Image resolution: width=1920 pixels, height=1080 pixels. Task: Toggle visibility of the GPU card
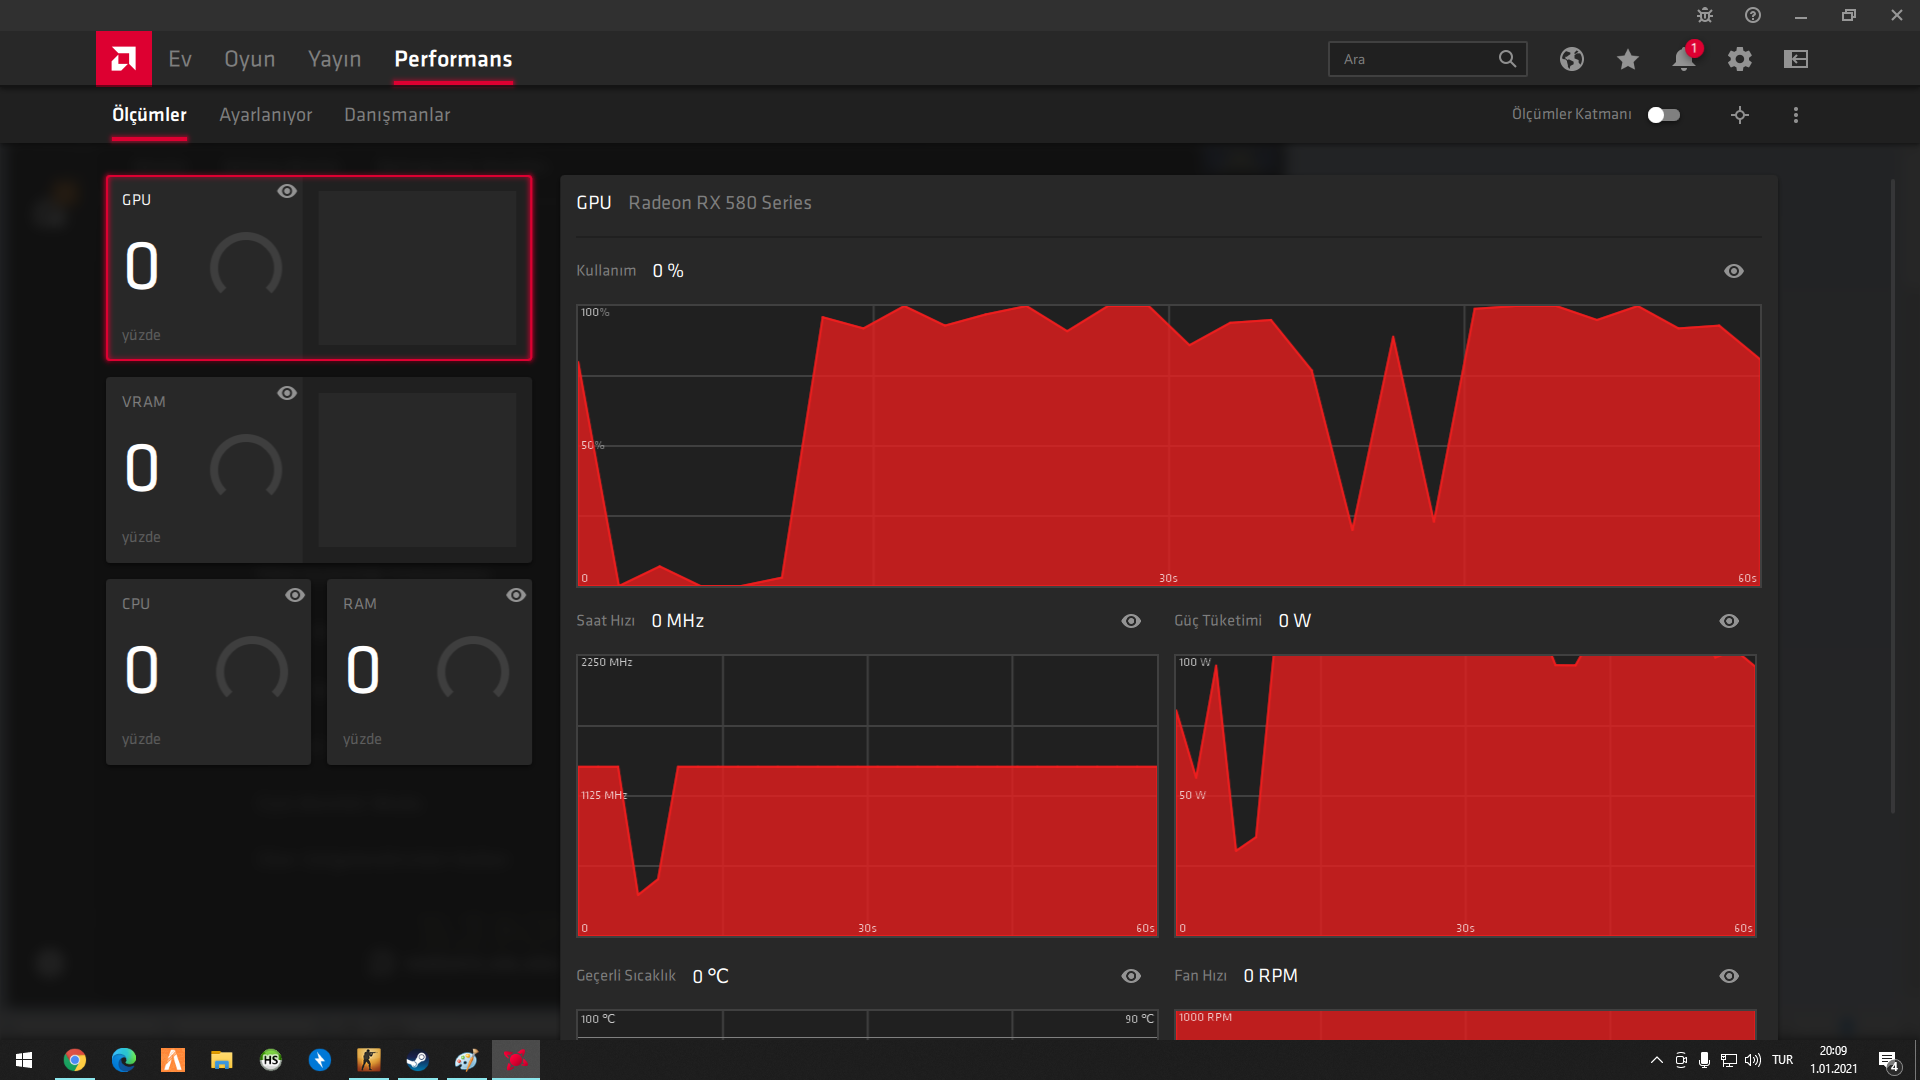coord(287,191)
